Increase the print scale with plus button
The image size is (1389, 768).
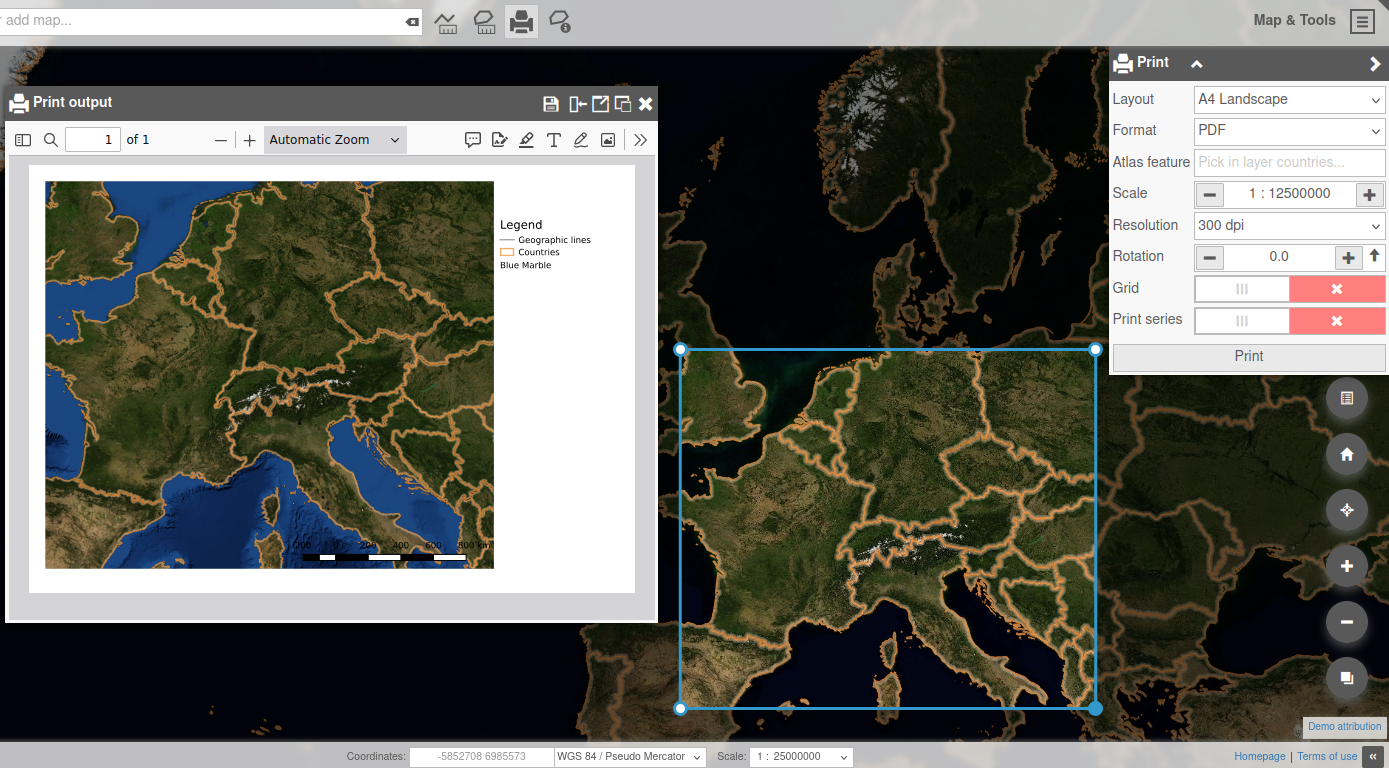pos(1369,195)
